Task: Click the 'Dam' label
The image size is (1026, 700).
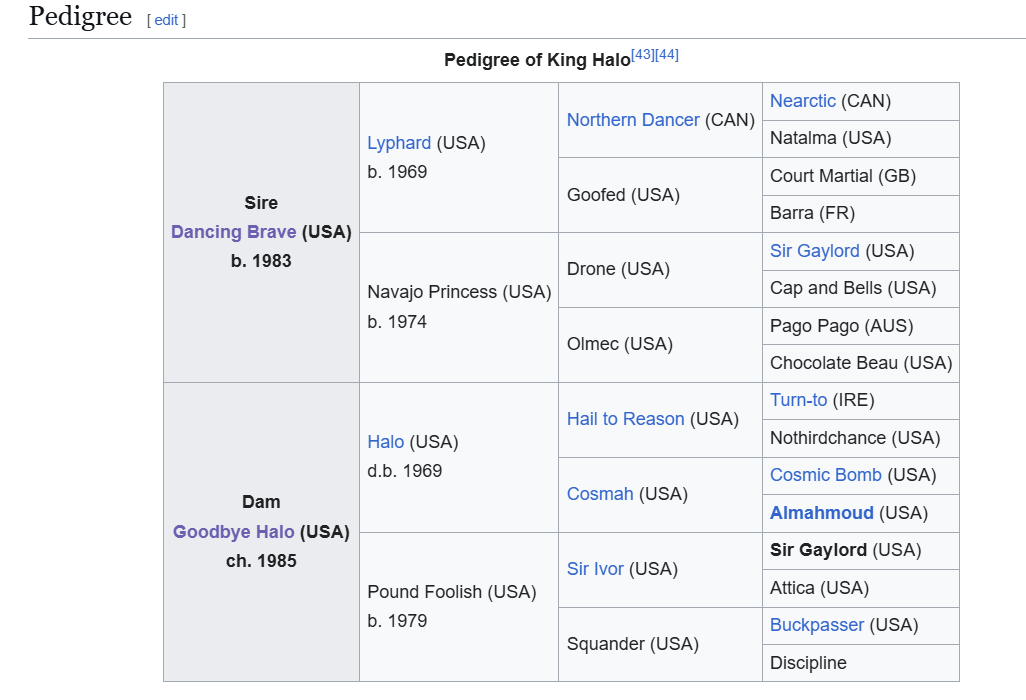Action: click(261, 502)
